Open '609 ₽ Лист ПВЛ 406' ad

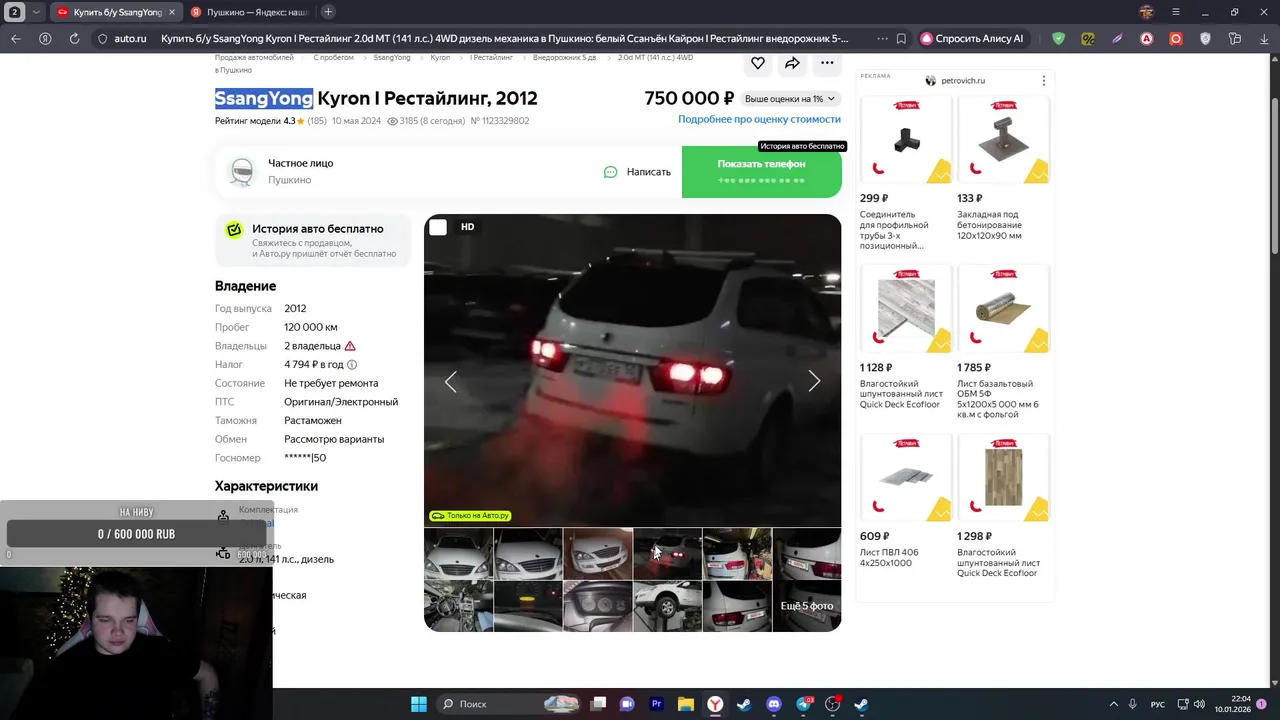(x=905, y=502)
